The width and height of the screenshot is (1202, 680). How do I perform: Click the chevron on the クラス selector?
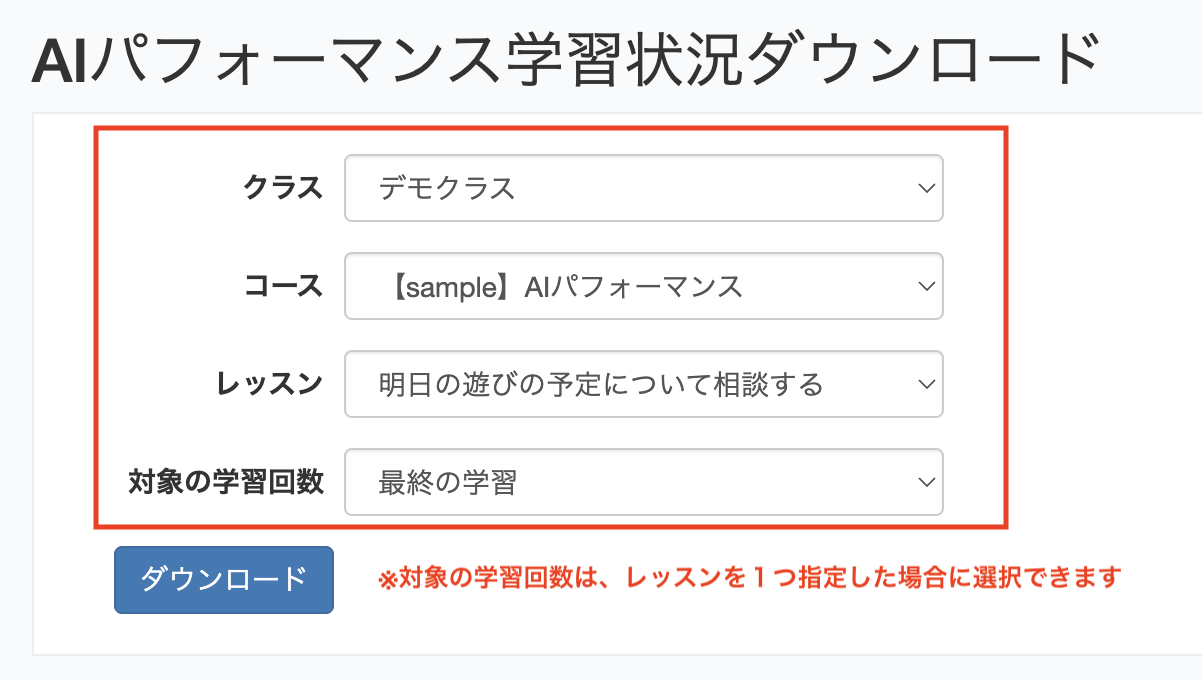[x=925, y=188]
